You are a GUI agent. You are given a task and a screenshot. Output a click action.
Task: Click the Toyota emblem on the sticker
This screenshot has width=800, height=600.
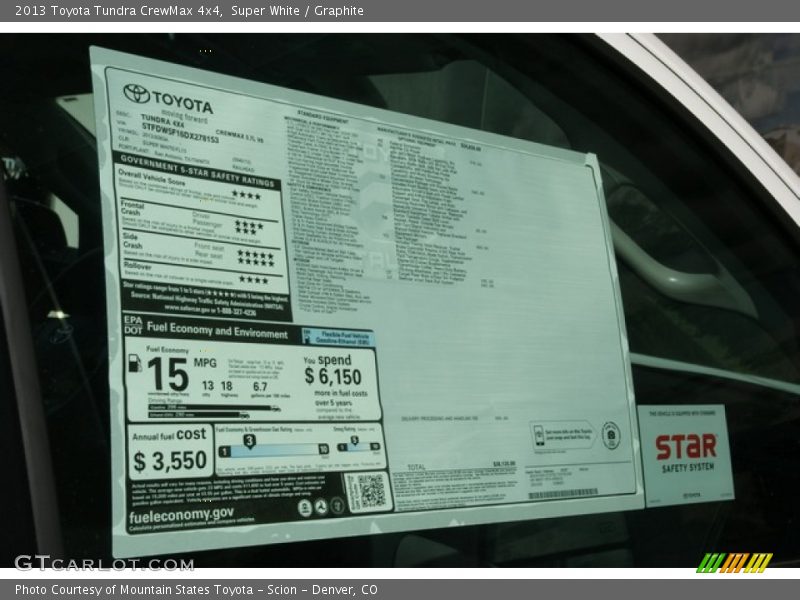tap(137, 93)
